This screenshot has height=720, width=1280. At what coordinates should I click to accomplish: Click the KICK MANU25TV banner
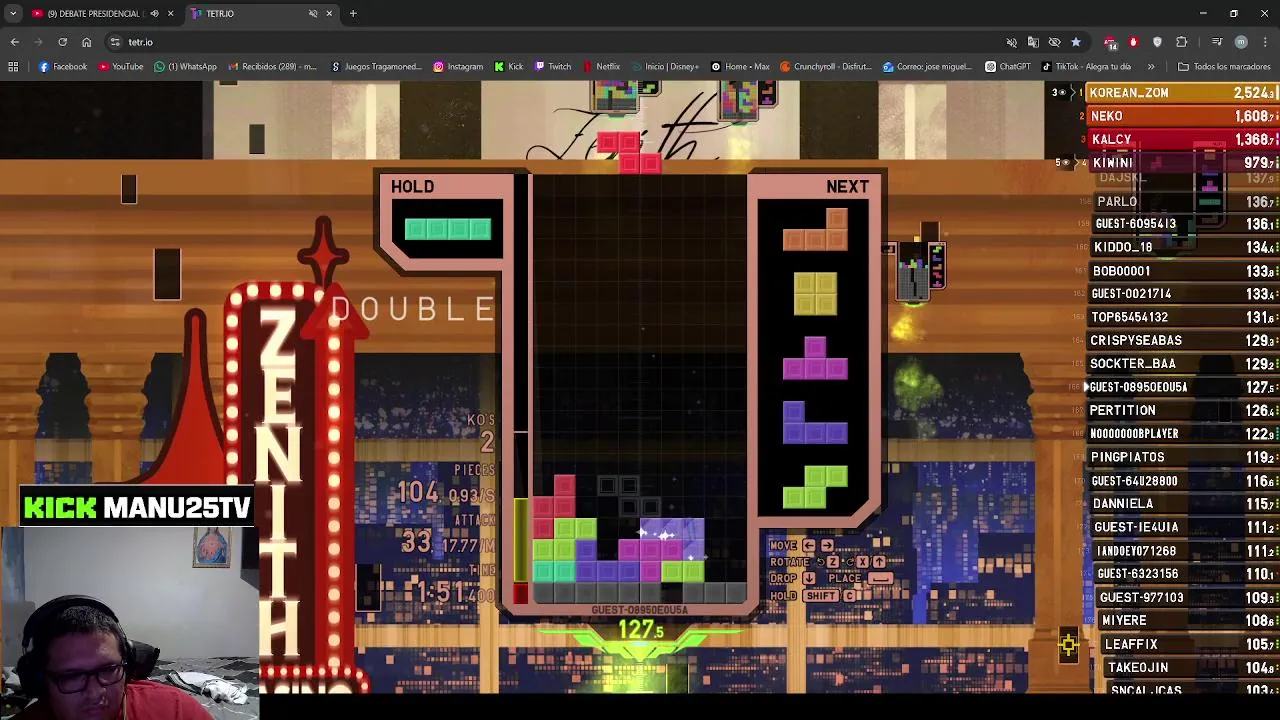pyautogui.click(x=137, y=508)
